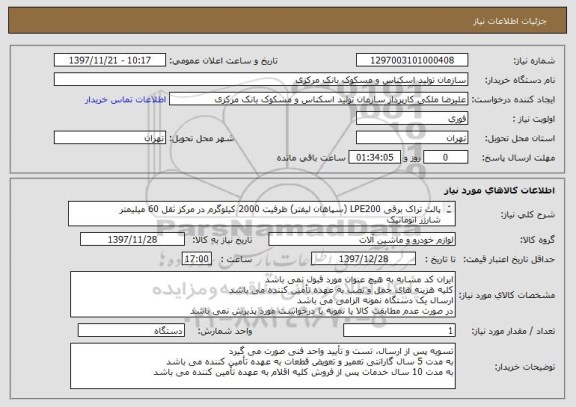Click the حداقل تاریخ اعتبار قیمت label
Viewport: 576px width, 407px height.
tap(509, 259)
